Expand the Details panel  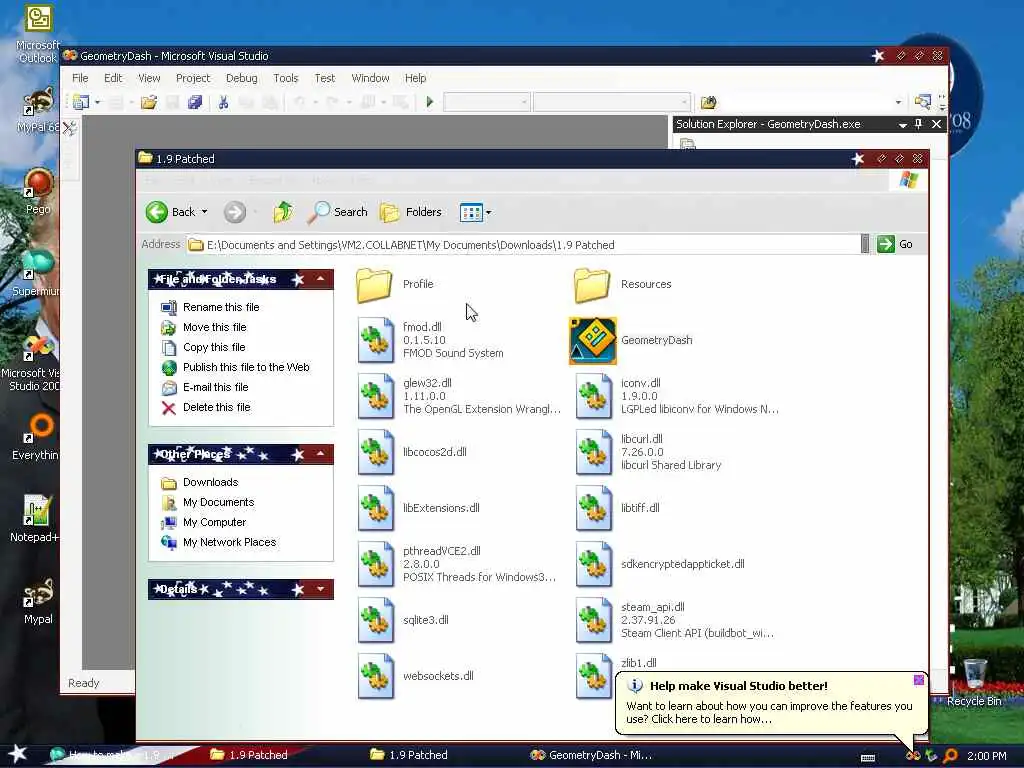tap(320, 589)
